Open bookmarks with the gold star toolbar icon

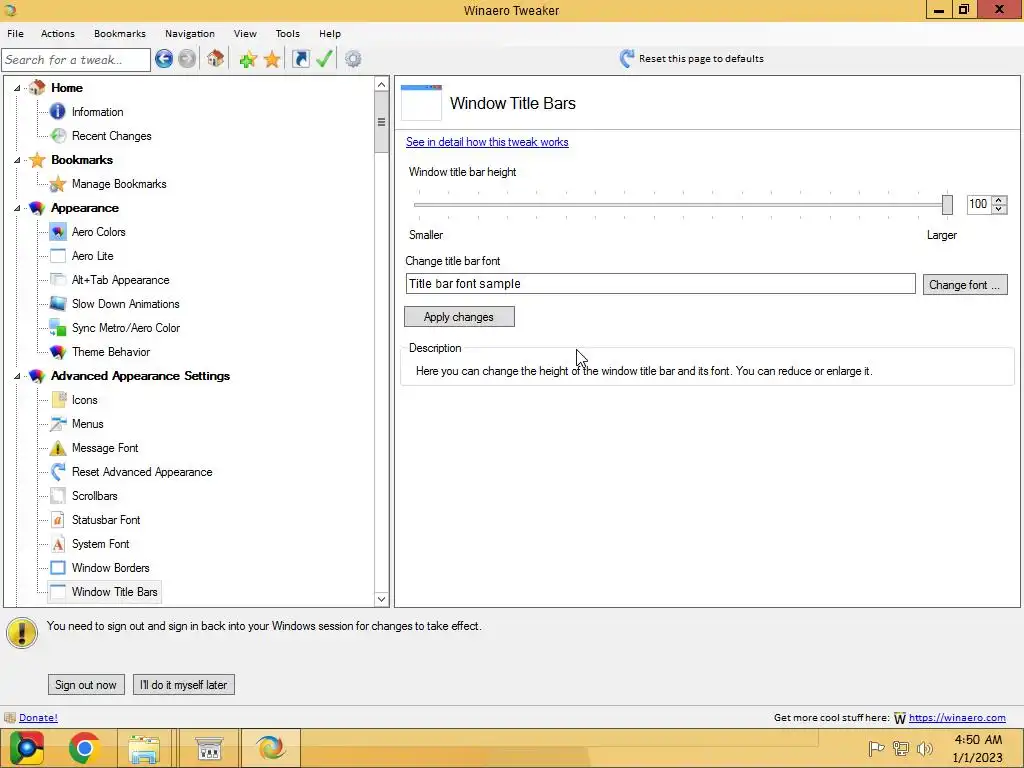[x=272, y=59]
